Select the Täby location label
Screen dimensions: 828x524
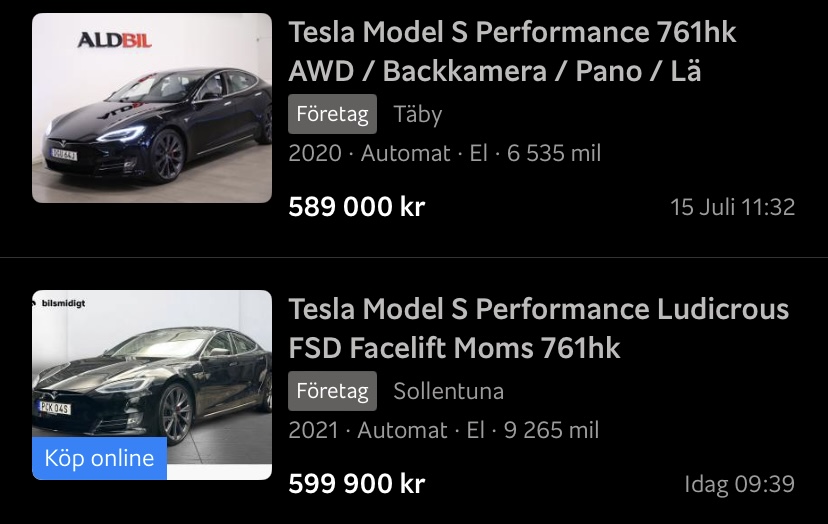click(x=418, y=114)
